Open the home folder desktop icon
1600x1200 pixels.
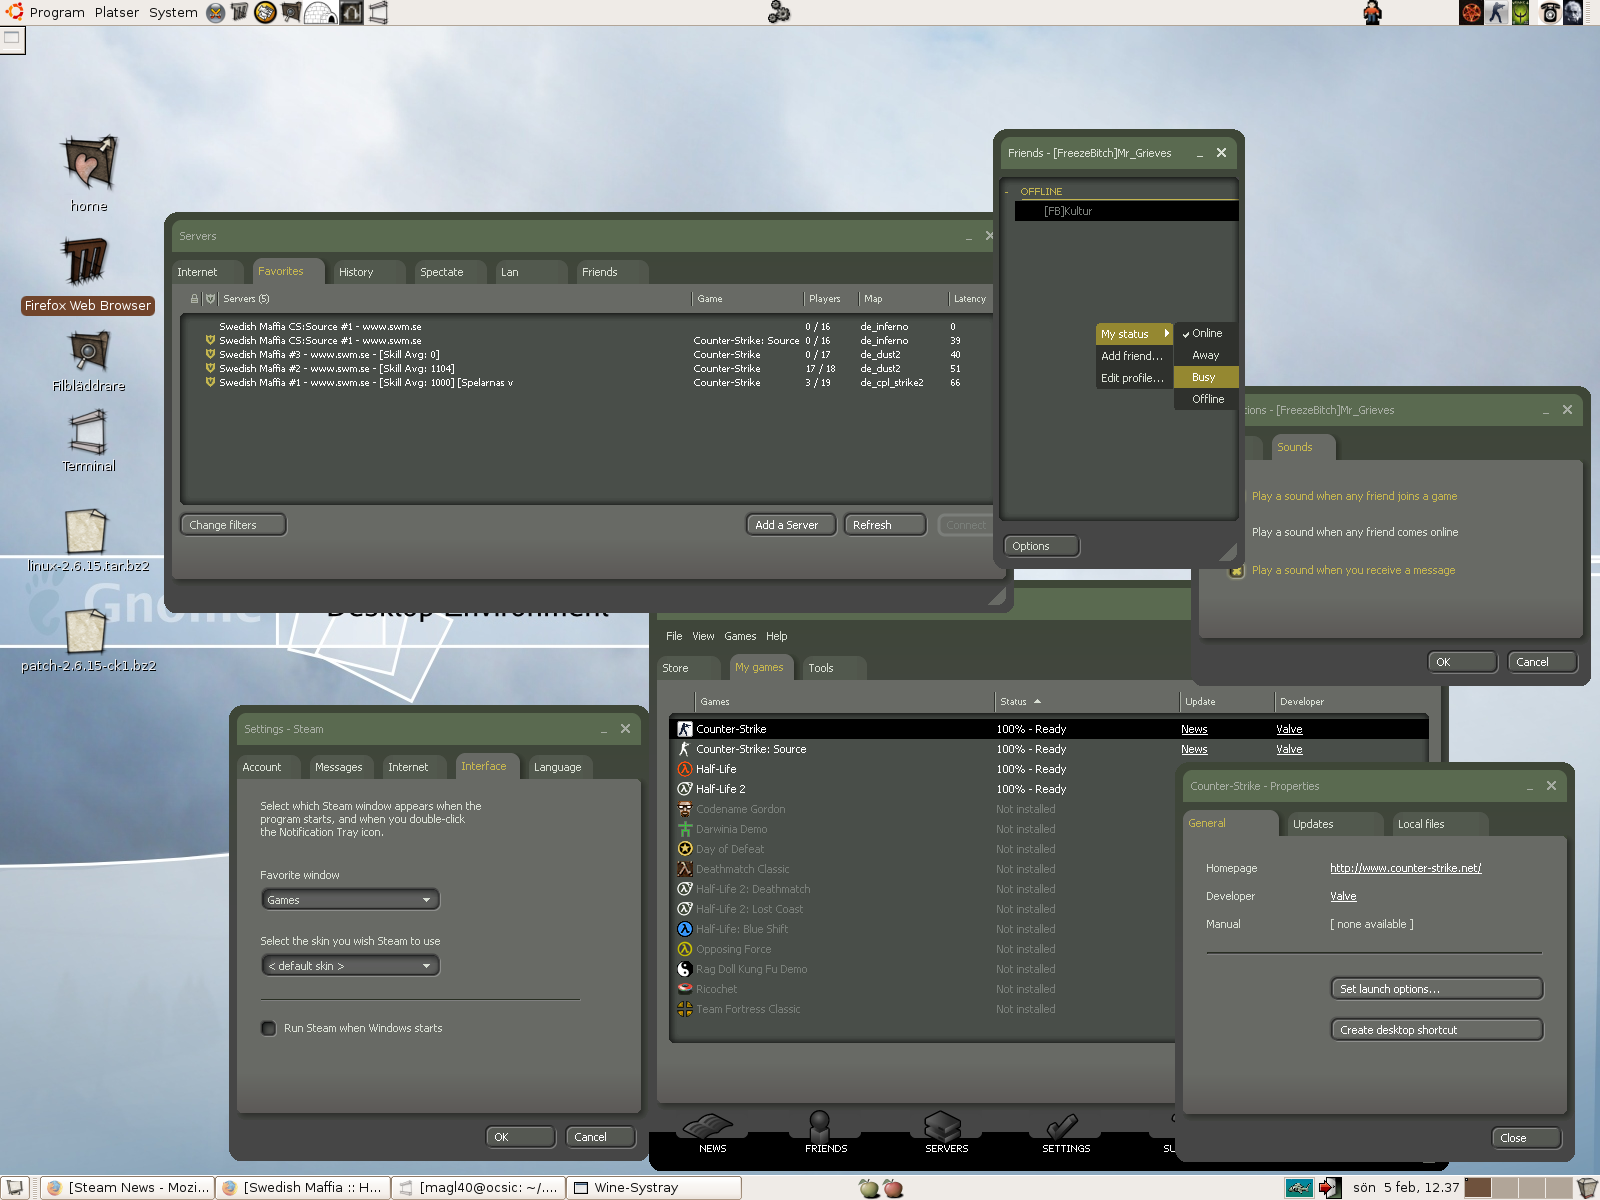tap(89, 162)
